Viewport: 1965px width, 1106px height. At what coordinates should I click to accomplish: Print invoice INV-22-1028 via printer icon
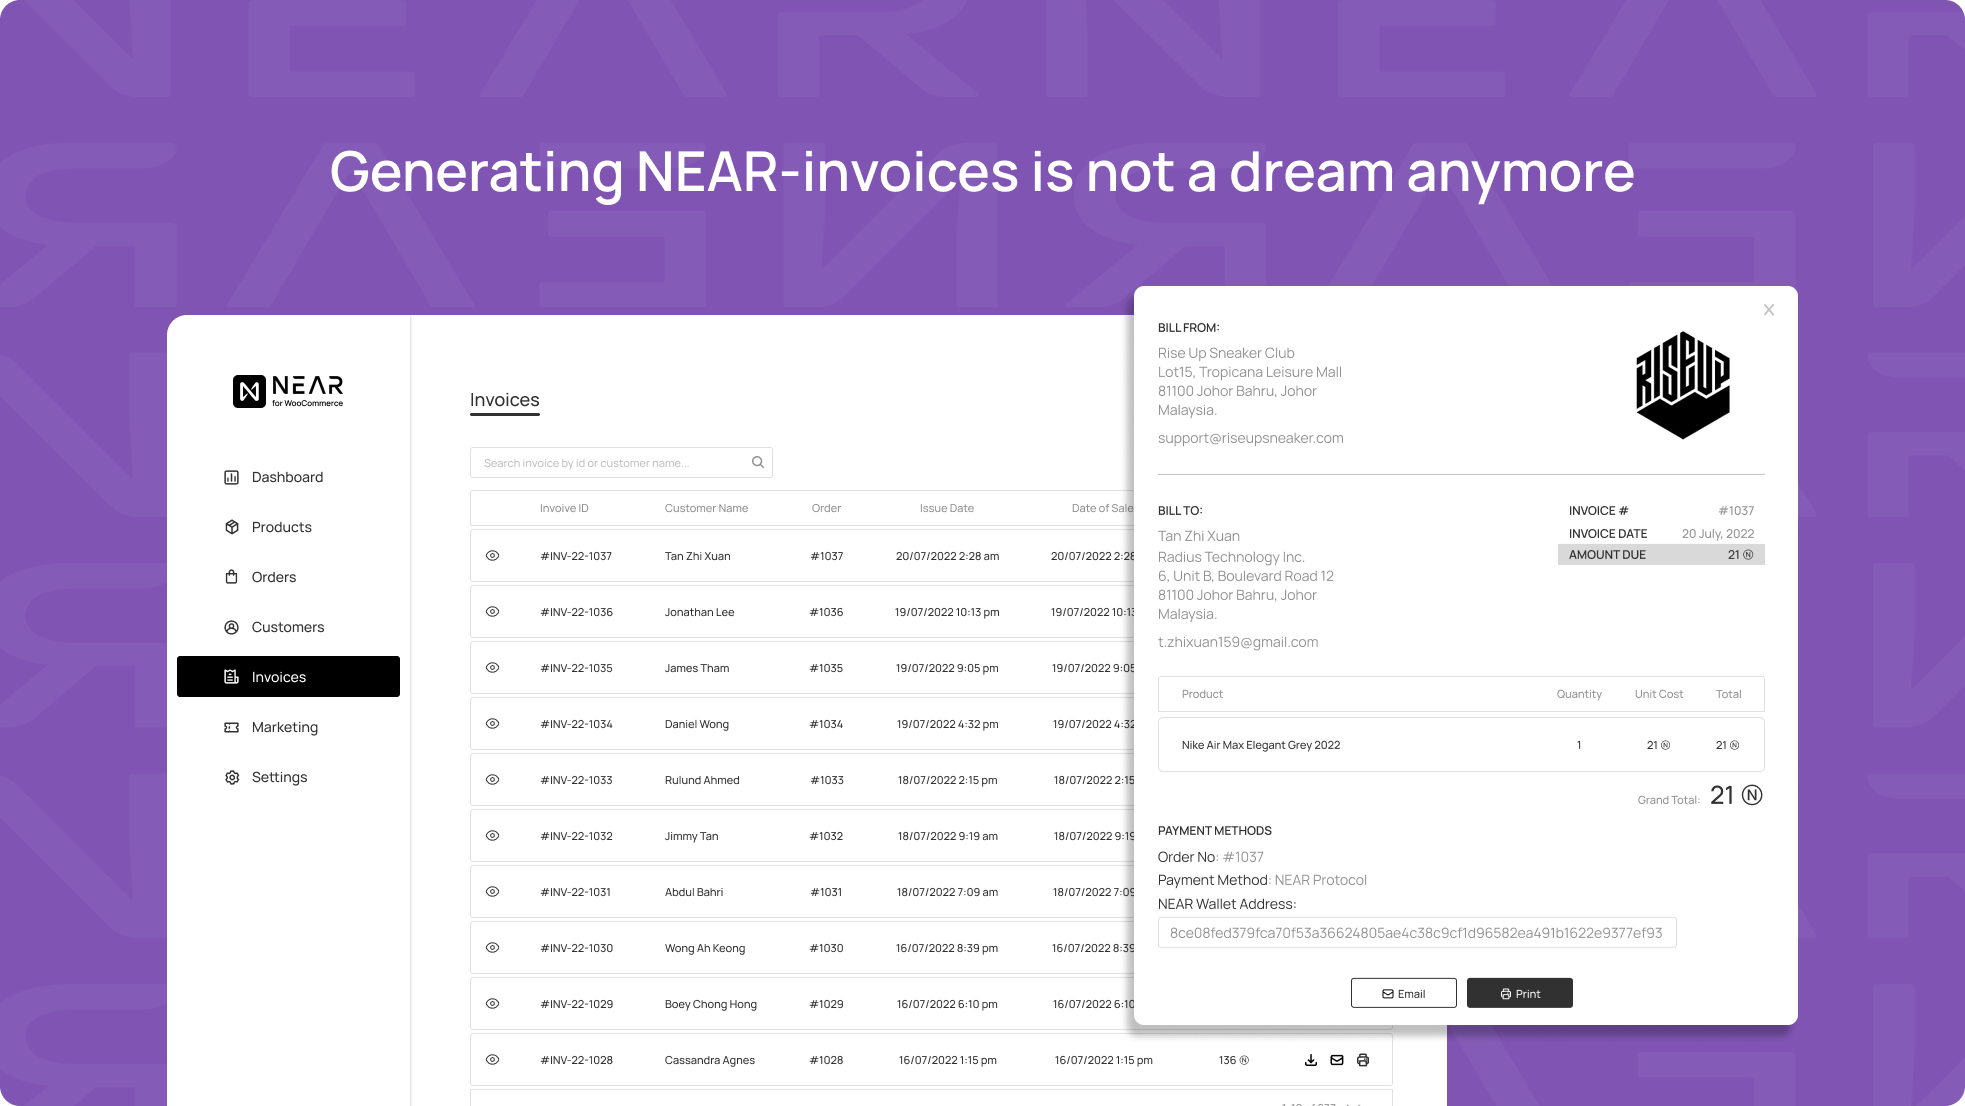pyautogui.click(x=1363, y=1060)
